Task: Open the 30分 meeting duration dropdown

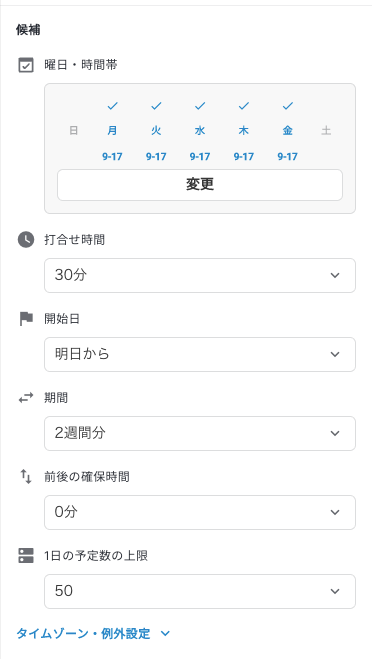Action: 200,275
